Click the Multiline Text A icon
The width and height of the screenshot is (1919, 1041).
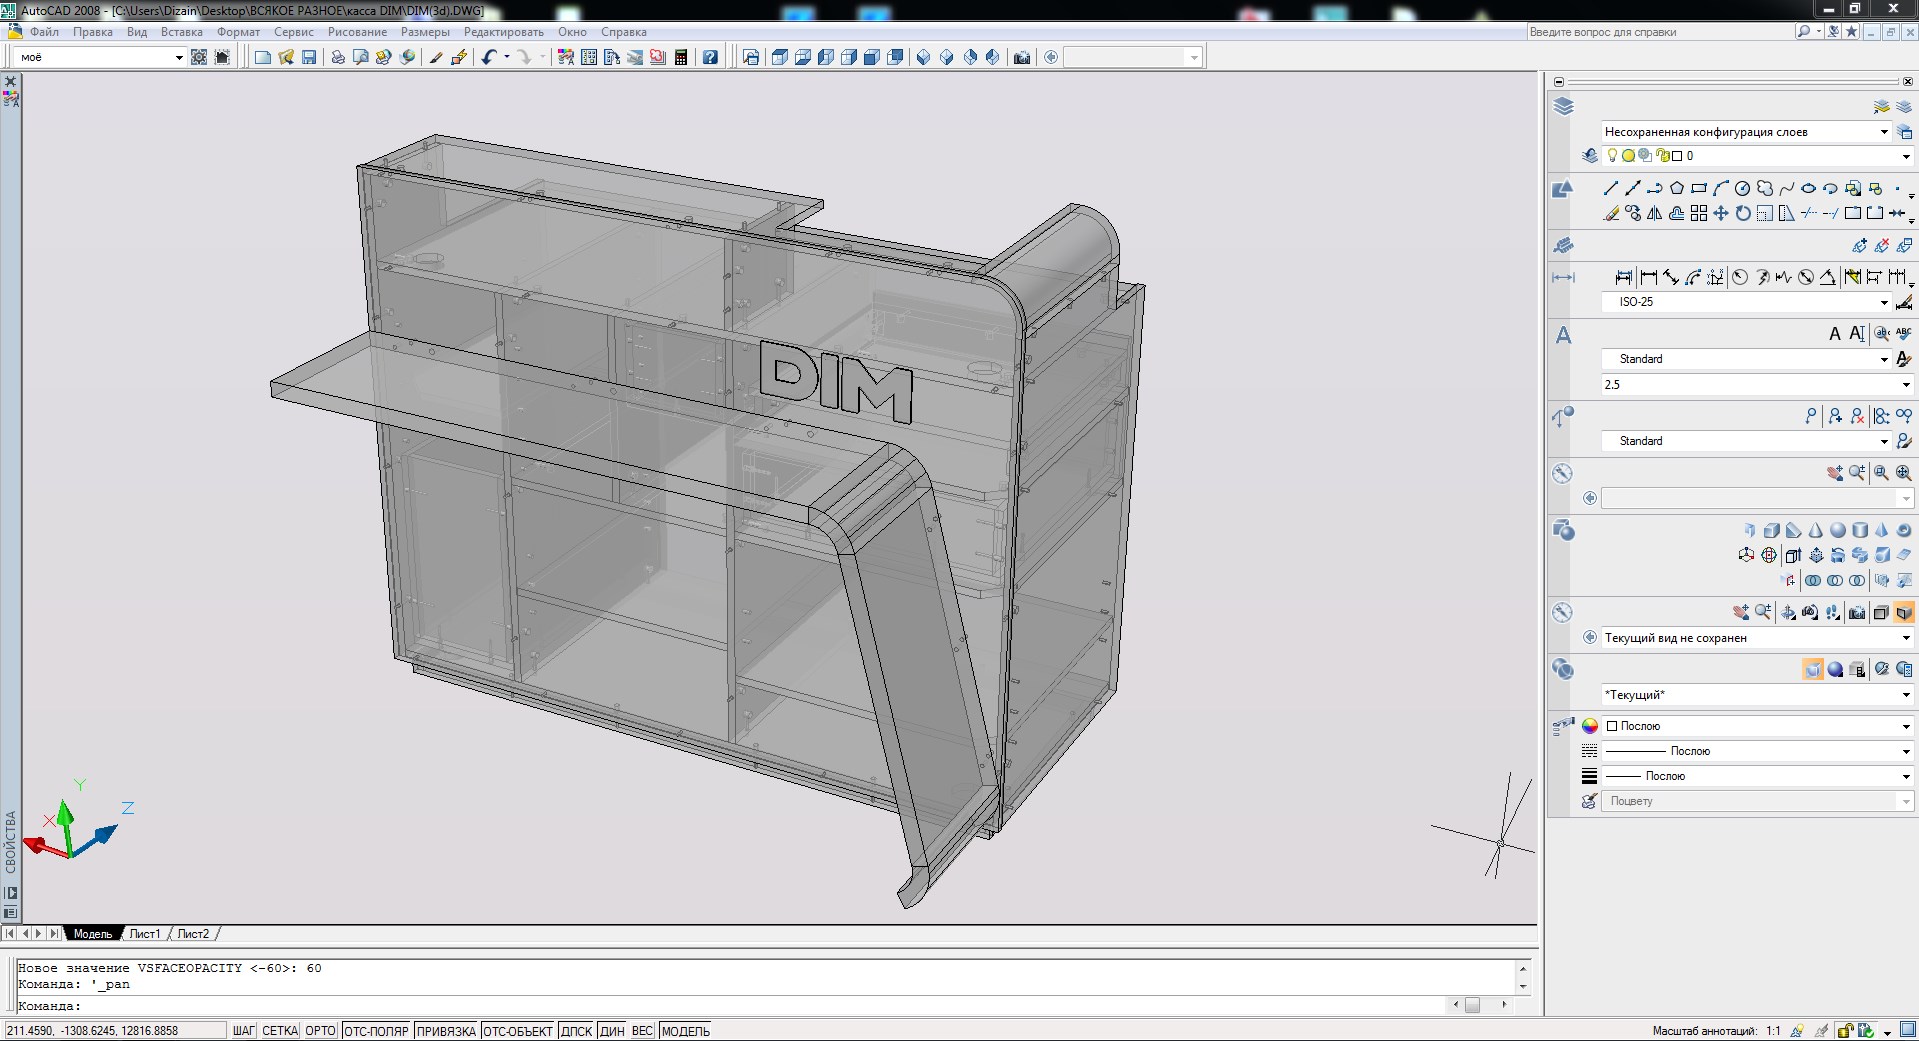(1834, 333)
